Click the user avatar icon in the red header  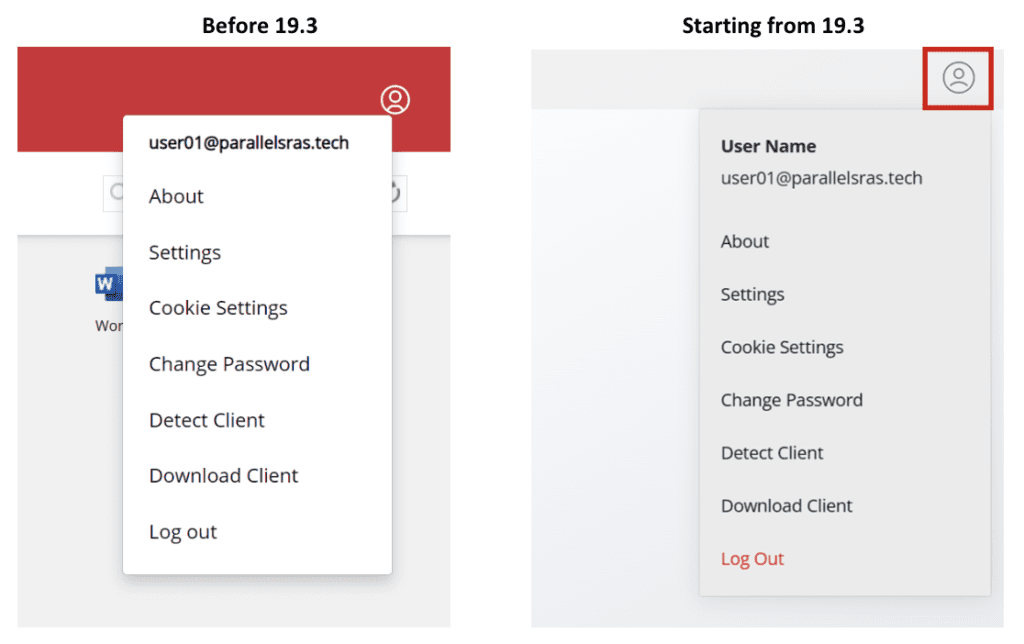[394, 99]
